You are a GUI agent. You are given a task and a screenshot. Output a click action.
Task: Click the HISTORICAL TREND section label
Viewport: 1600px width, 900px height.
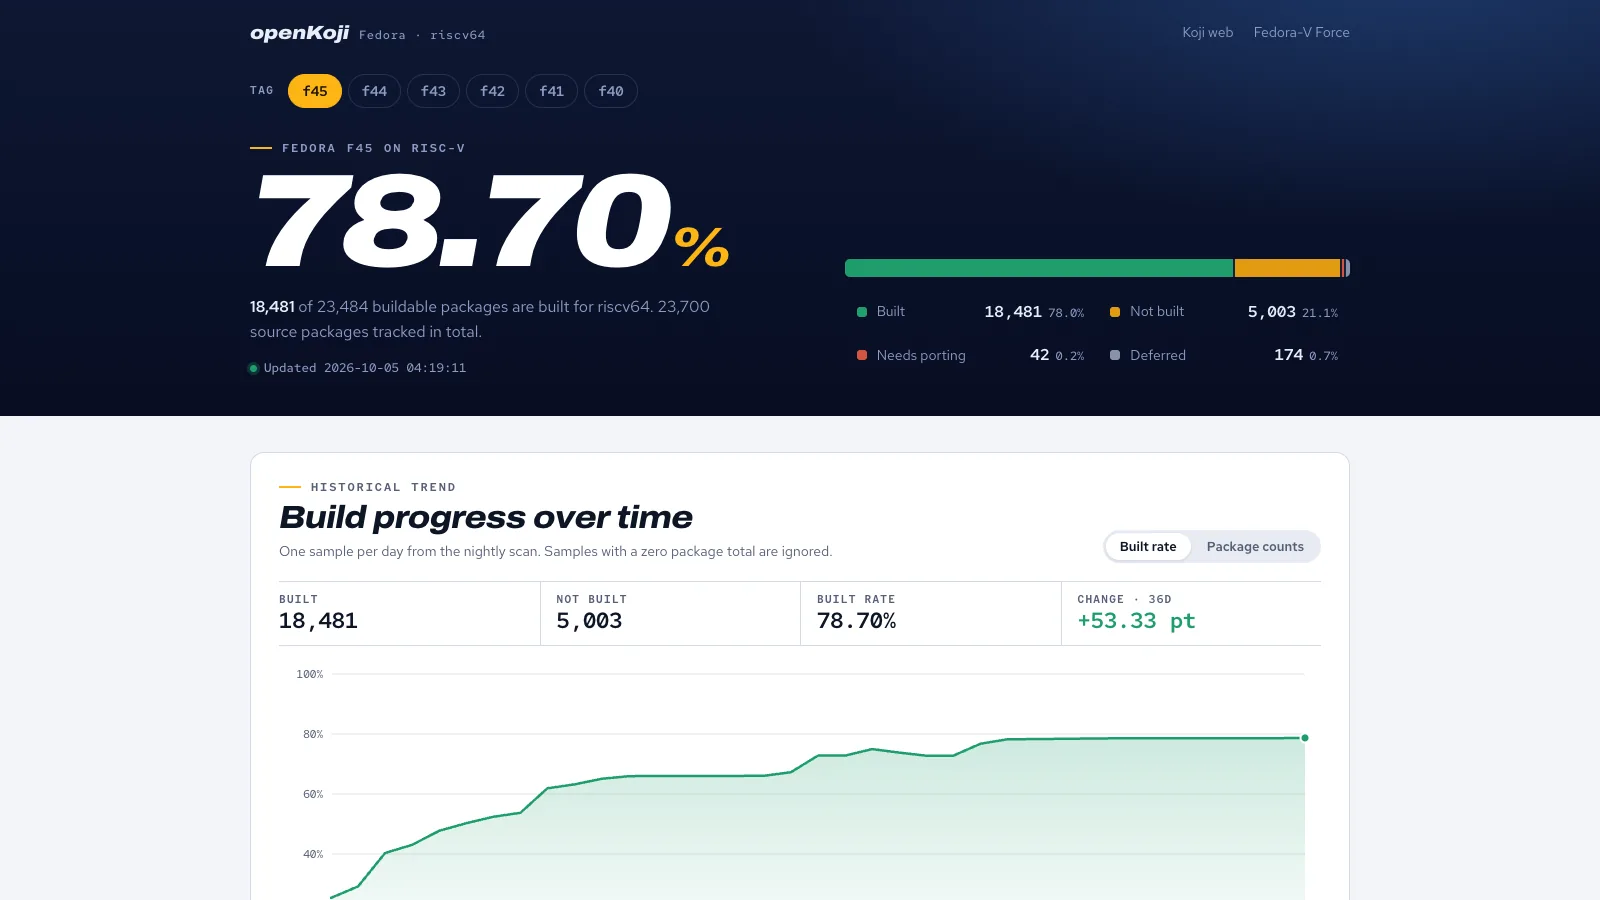(x=383, y=487)
